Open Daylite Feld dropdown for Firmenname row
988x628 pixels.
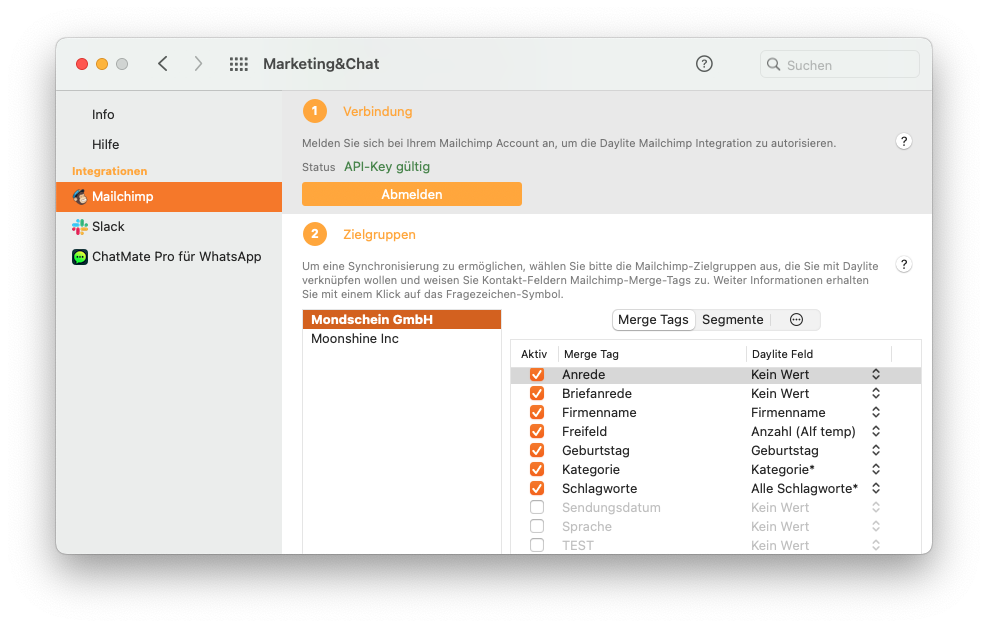coord(876,412)
